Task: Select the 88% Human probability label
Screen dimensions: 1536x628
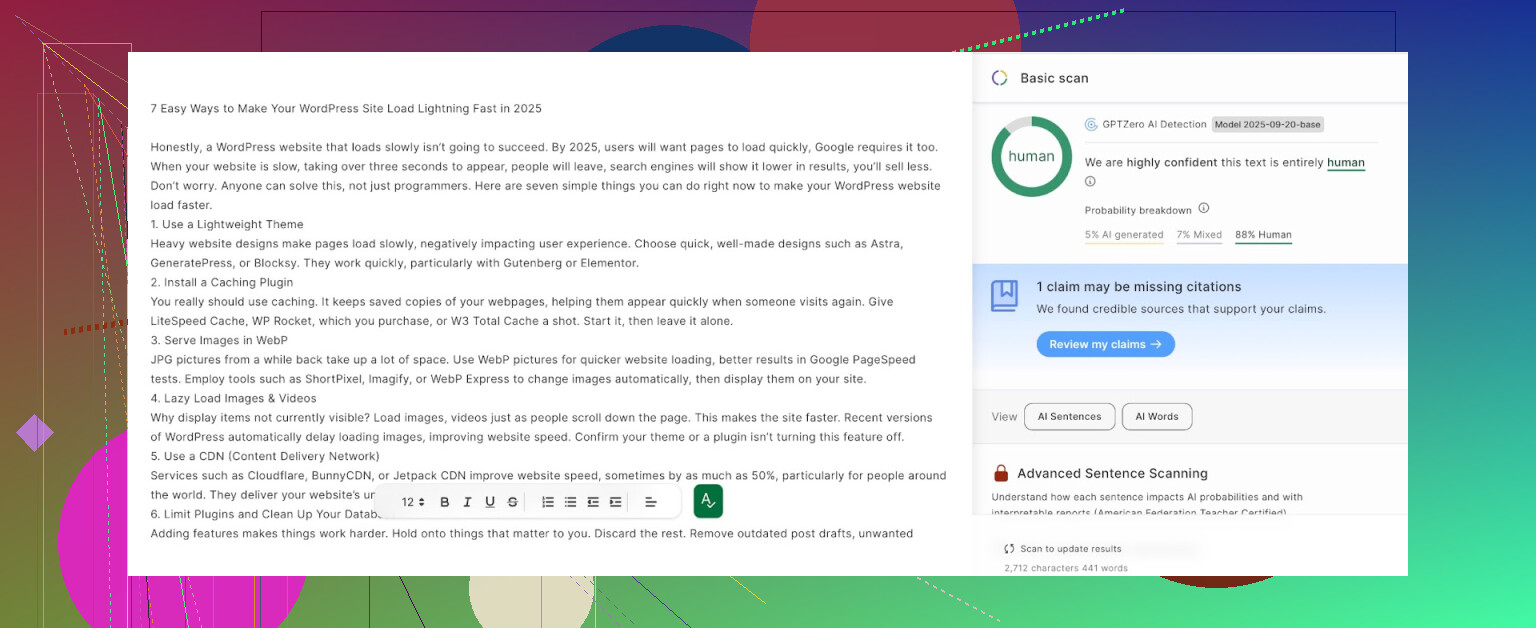Action: click(x=1263, y=235)
